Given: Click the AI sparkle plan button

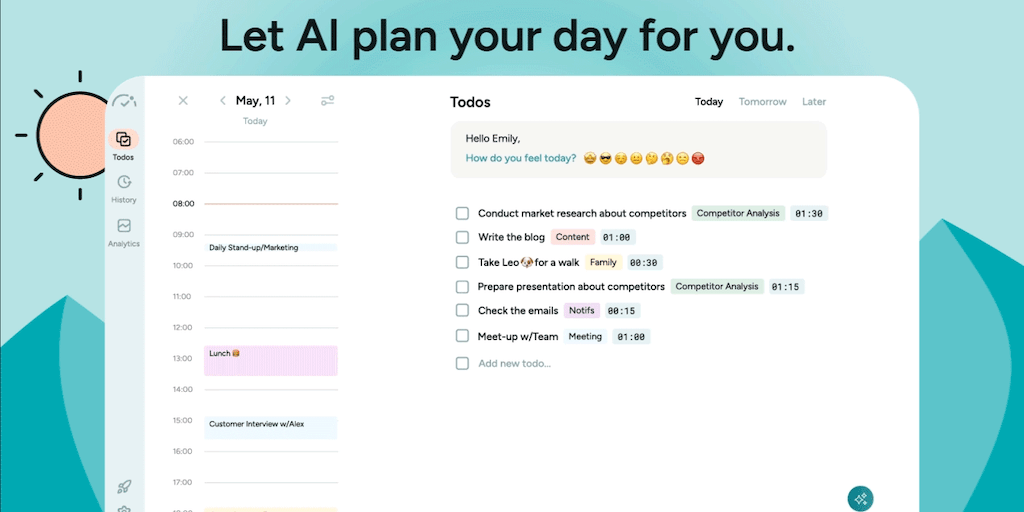Looking at the screenshot, I should pos(860,498).
